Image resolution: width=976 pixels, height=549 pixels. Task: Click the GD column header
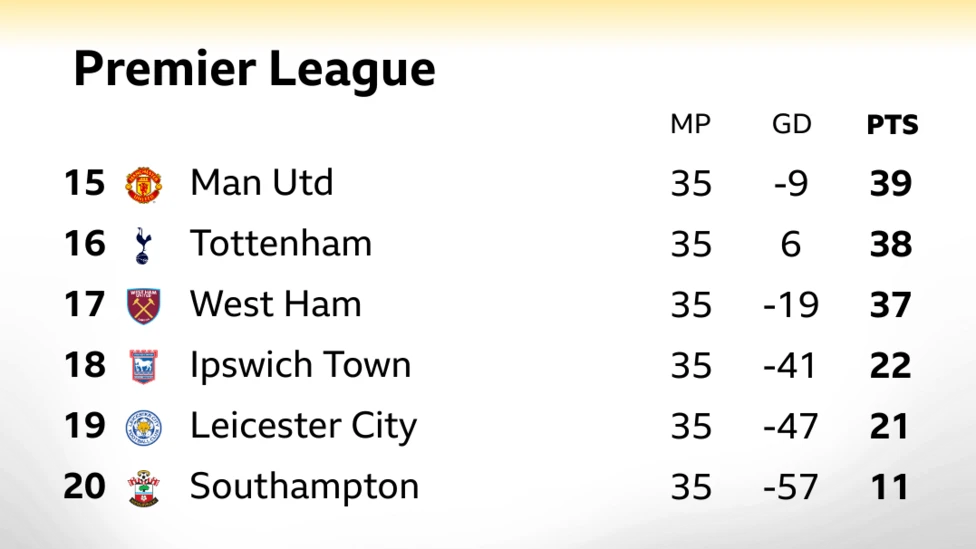[792, 124]
